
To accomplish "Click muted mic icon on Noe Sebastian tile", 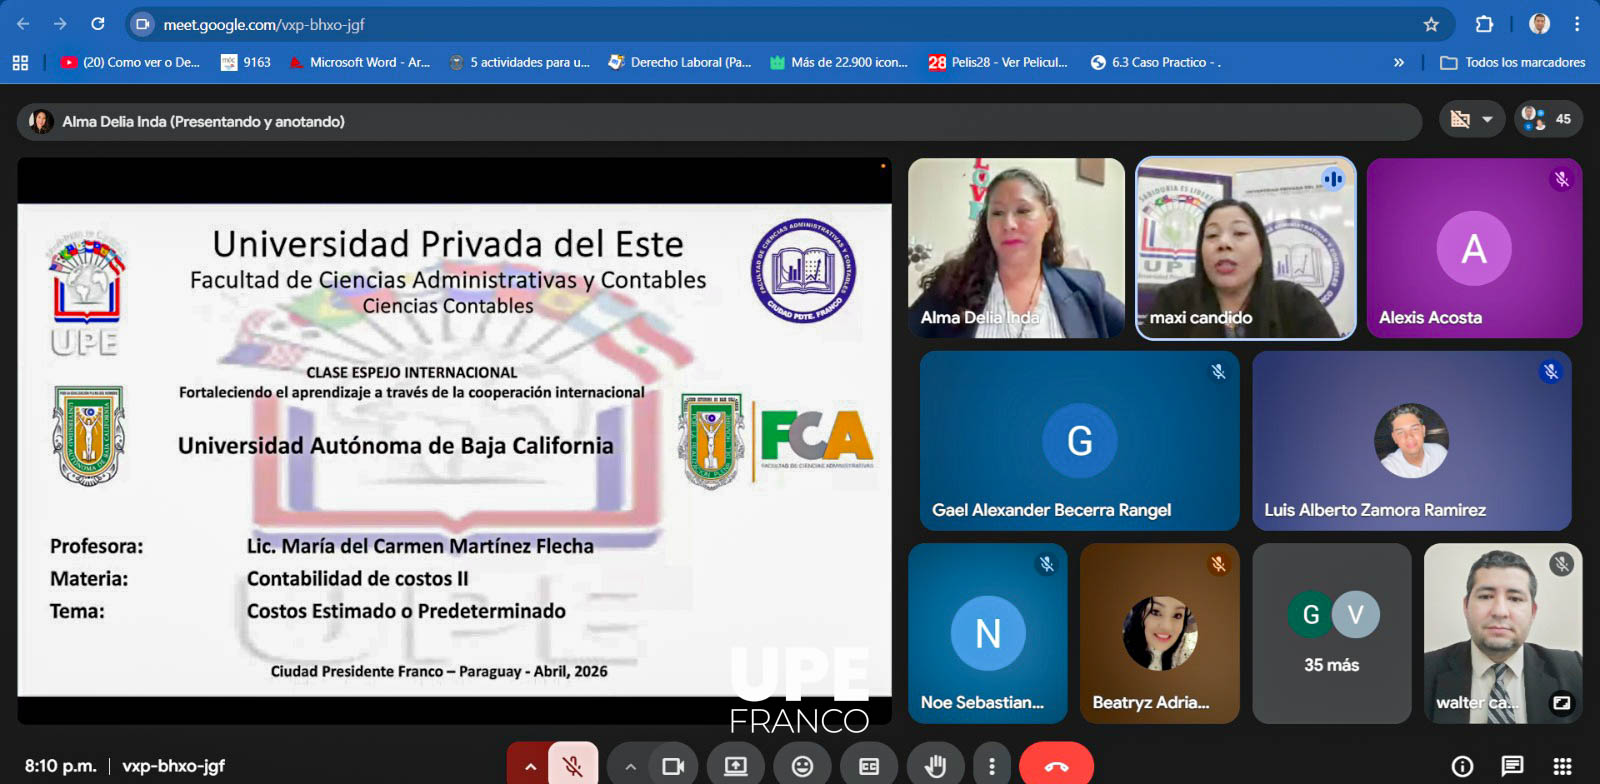I will 1046,564.
